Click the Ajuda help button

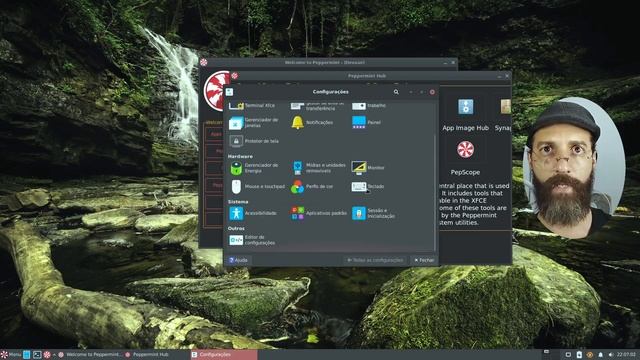coord(238,260)
